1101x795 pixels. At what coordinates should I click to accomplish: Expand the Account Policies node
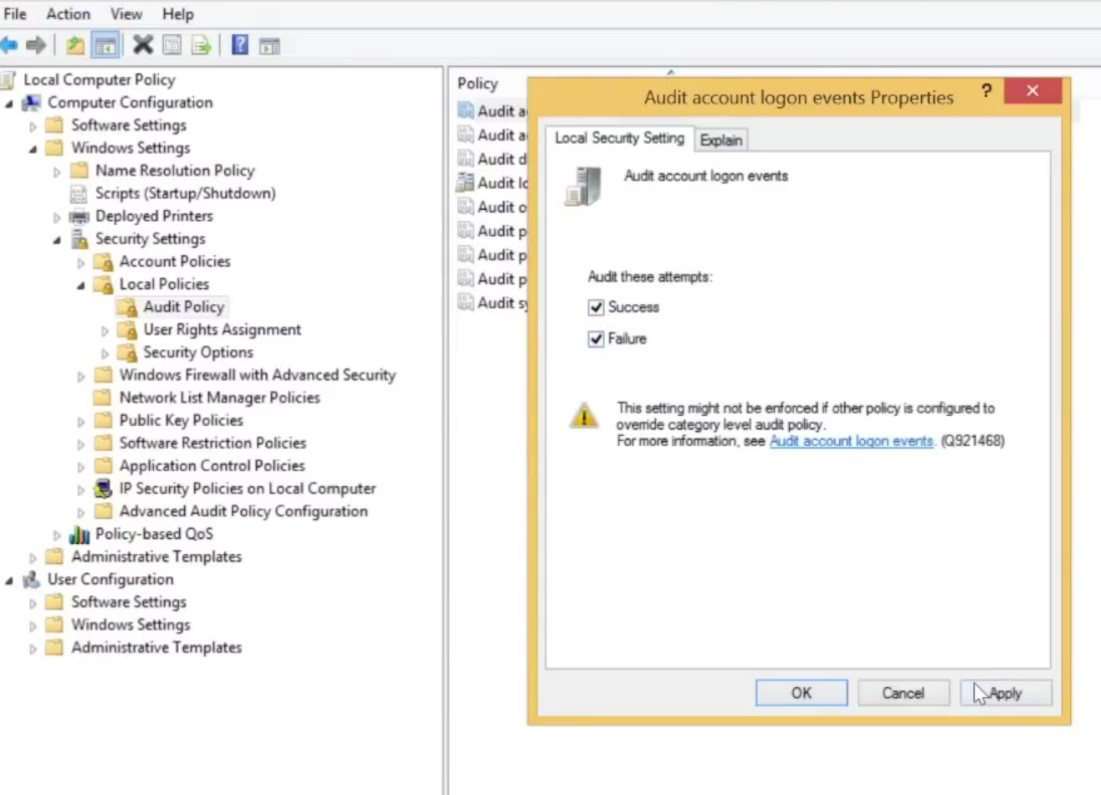coord(81,263)
